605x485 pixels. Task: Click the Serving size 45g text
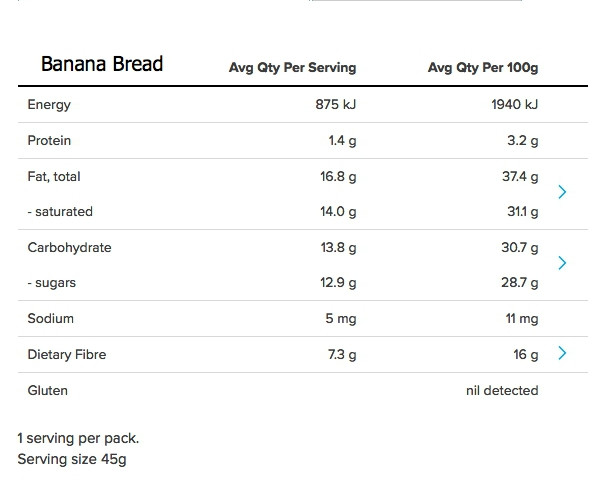72,460
